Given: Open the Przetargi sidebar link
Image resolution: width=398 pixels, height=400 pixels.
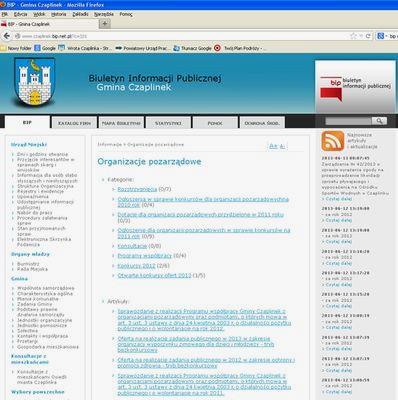Looking at the screenshot, I should pos(27,341).
